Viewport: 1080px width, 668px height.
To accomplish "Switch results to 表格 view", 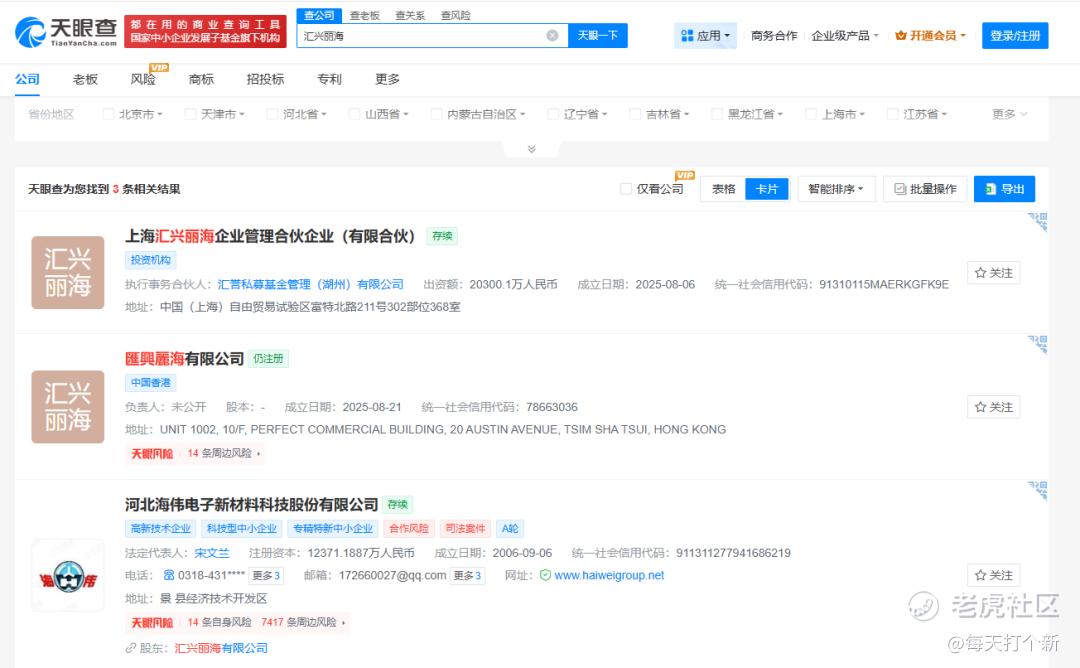I will 723,189.
